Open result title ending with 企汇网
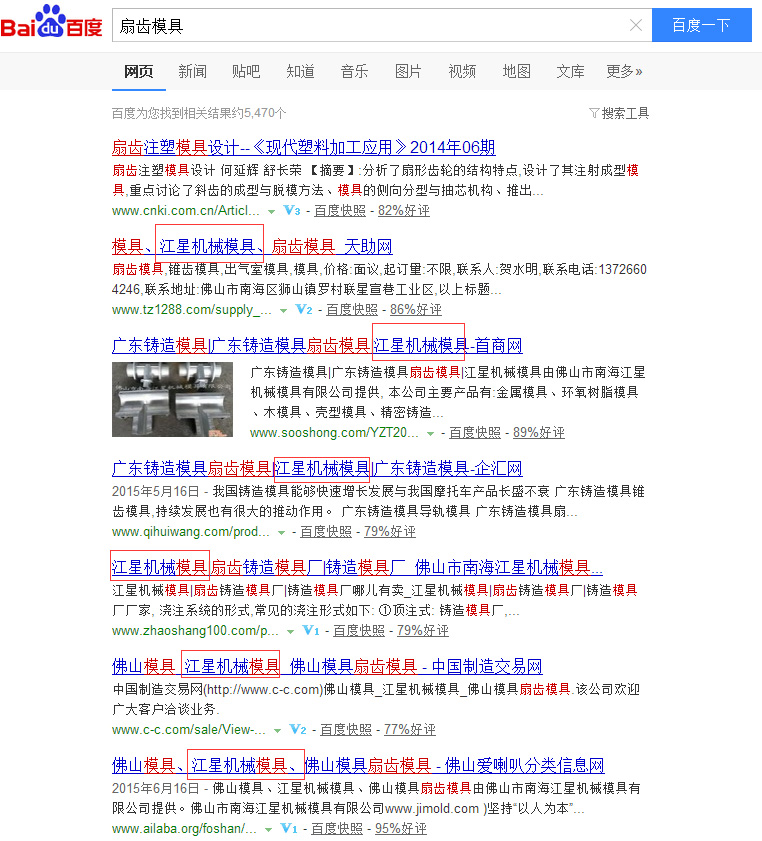Viewport: 762px width, 841px height. click(317, 469)
